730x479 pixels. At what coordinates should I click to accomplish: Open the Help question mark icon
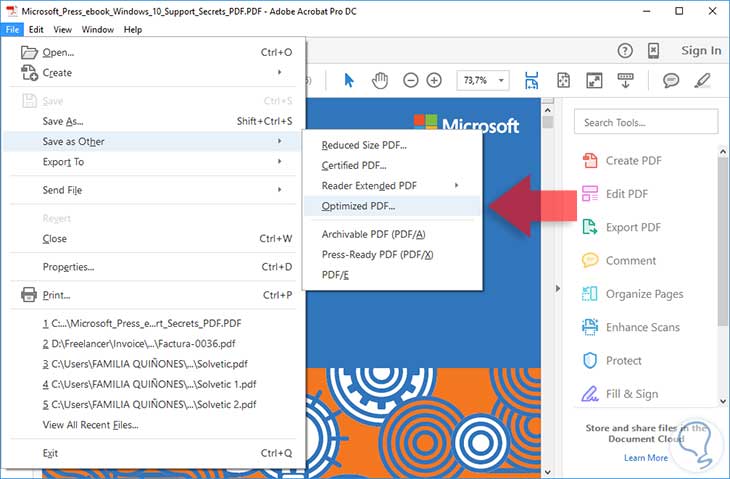(x=625, y=50)
